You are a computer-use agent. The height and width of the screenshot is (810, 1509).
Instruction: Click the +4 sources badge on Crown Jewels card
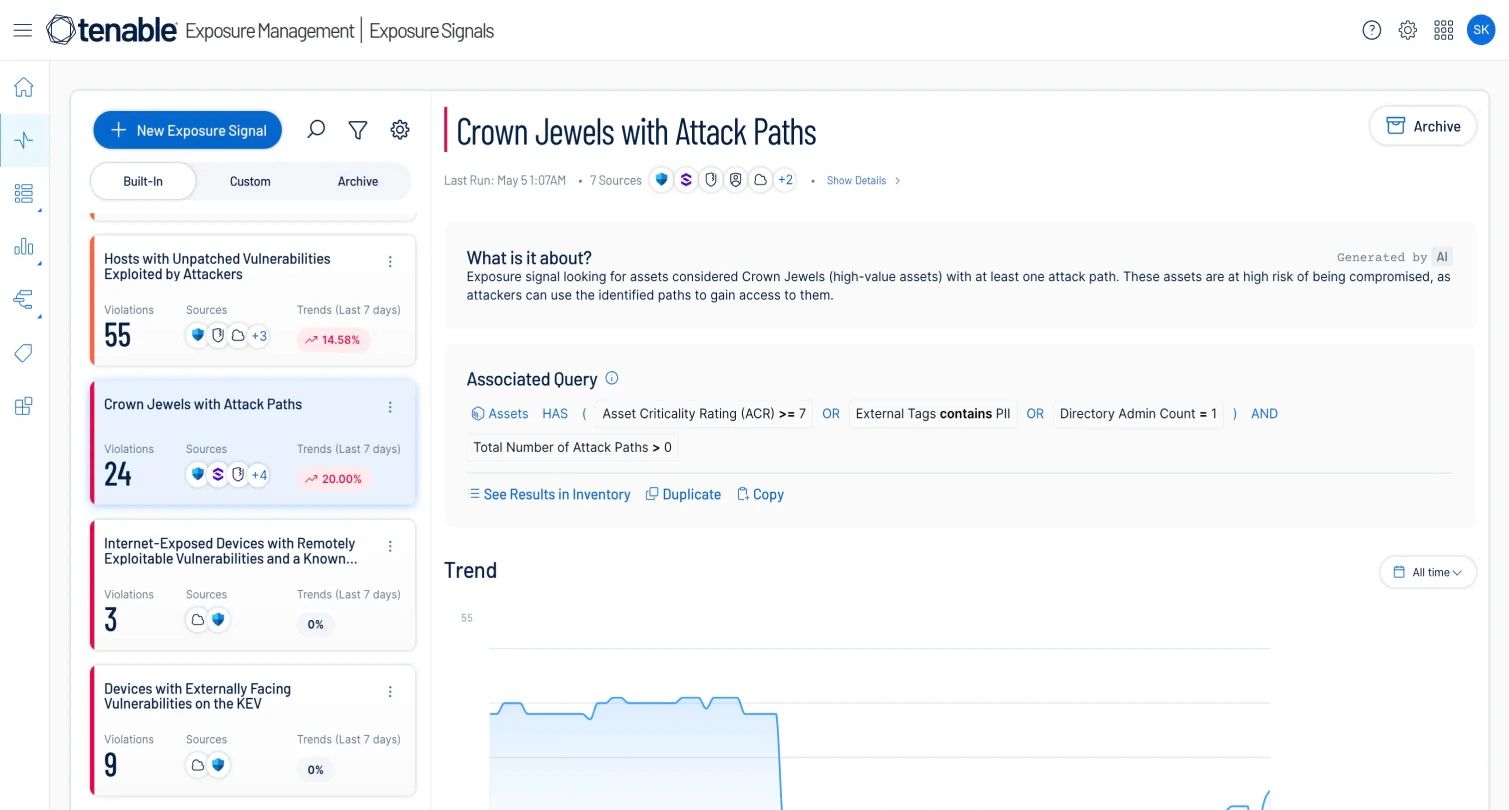(x=258, y=475)
